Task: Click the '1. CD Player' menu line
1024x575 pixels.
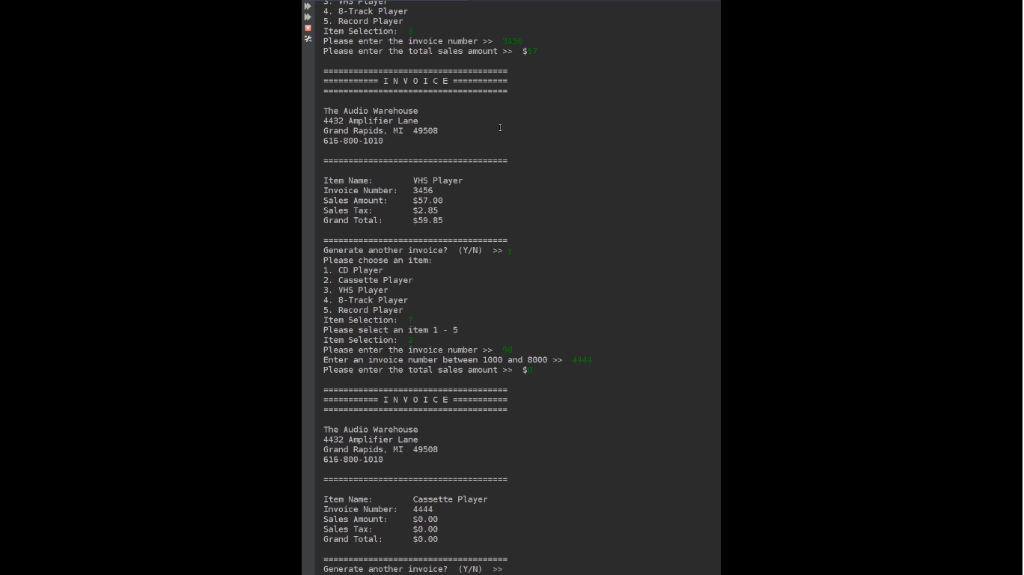Action: (353, 271)
